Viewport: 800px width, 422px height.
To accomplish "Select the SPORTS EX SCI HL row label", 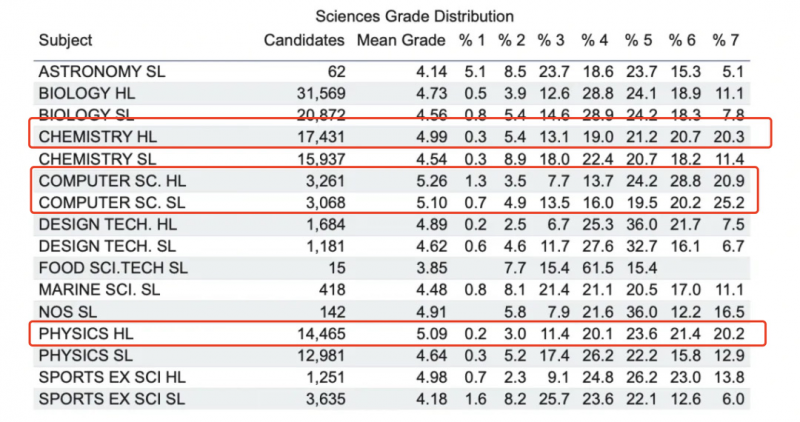I will (112, 377).
